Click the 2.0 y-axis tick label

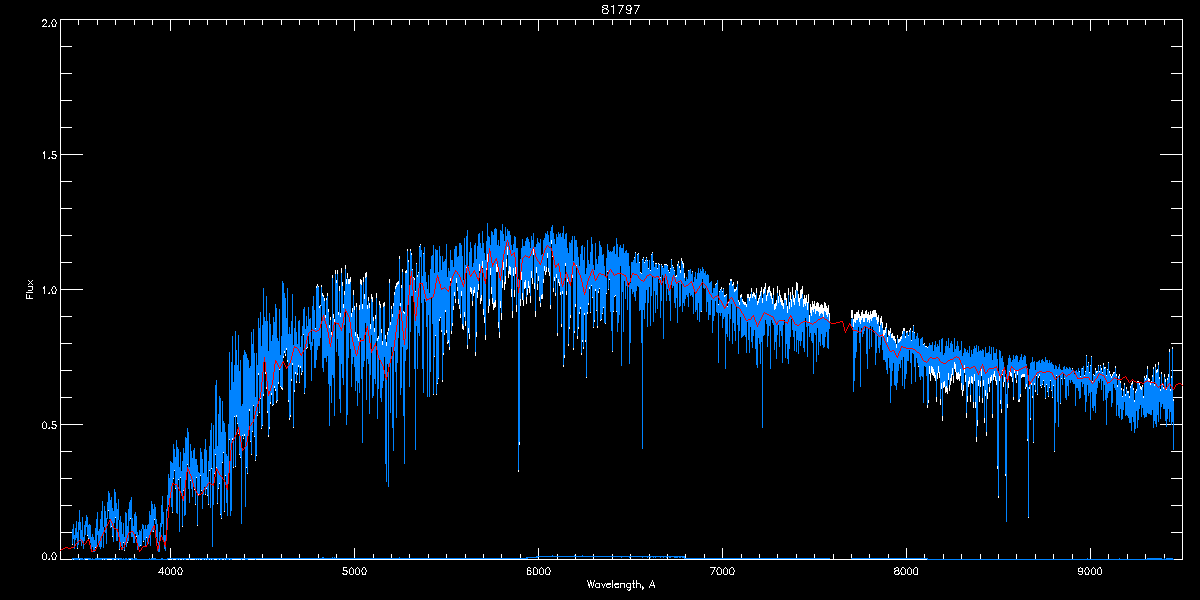click(48, 22)
